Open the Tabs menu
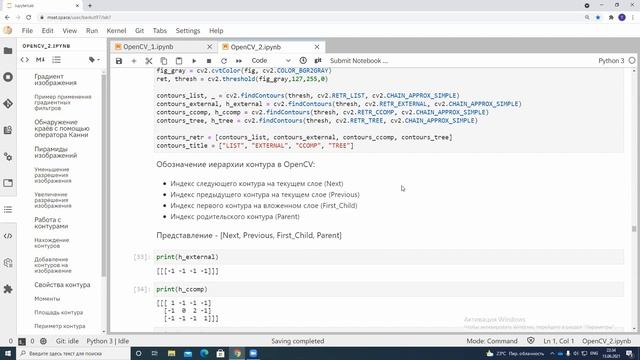The image size is (640, 360). [x=160, y=31]
